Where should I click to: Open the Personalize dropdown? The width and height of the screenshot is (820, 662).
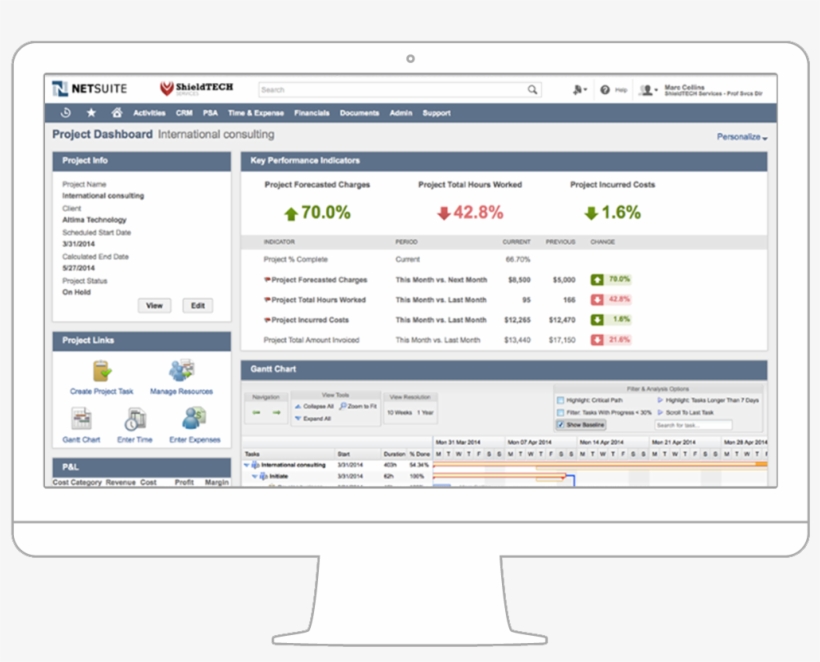[x=737, y=134]
